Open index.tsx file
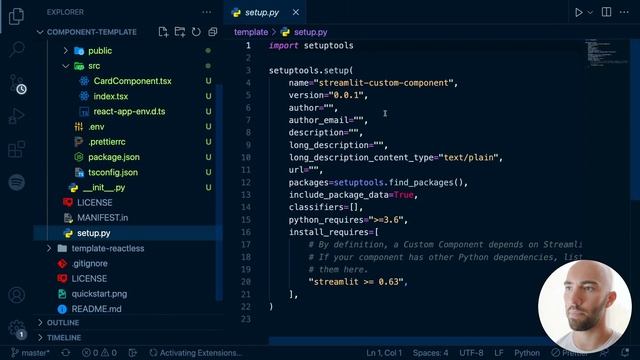640x360 pixels. coord(111,96)
